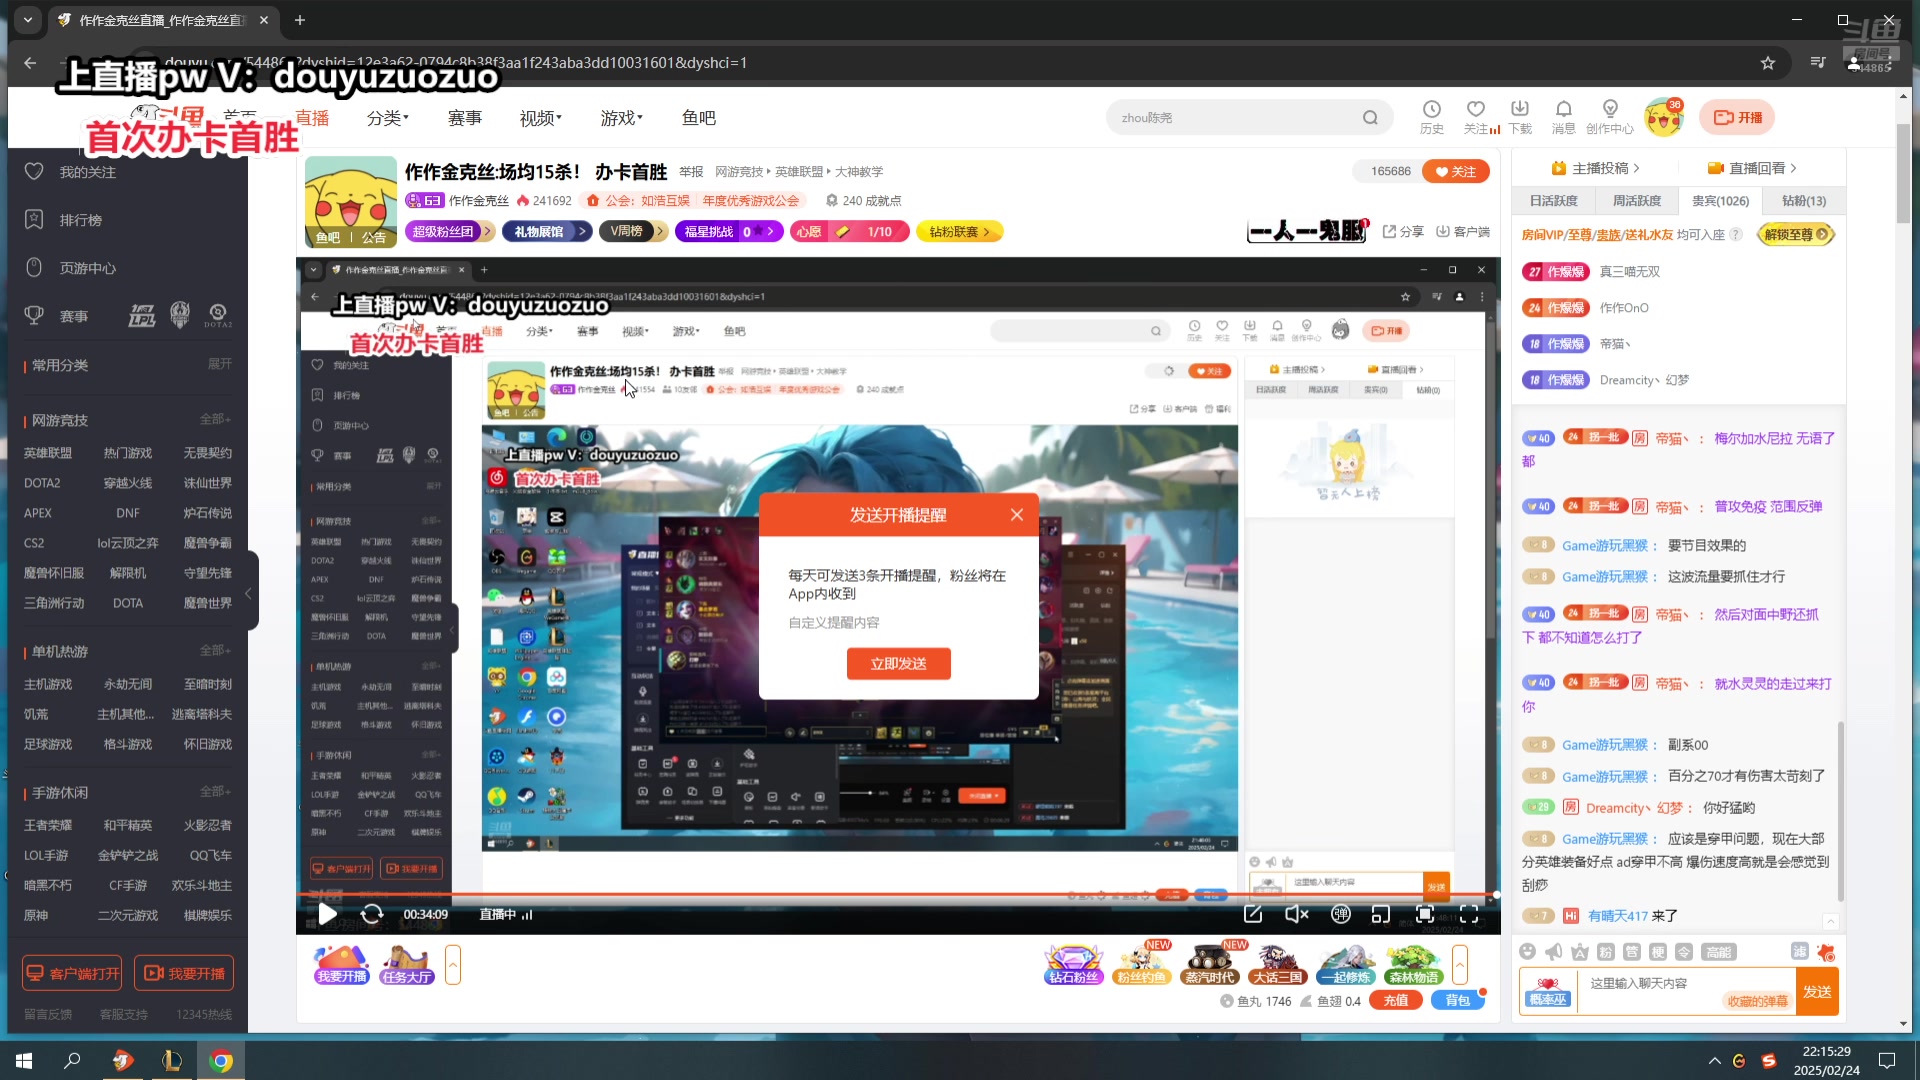Click the search magnifier icon
Image resolution: width=1920 pixels, height=1080 pixels.
1370,118
